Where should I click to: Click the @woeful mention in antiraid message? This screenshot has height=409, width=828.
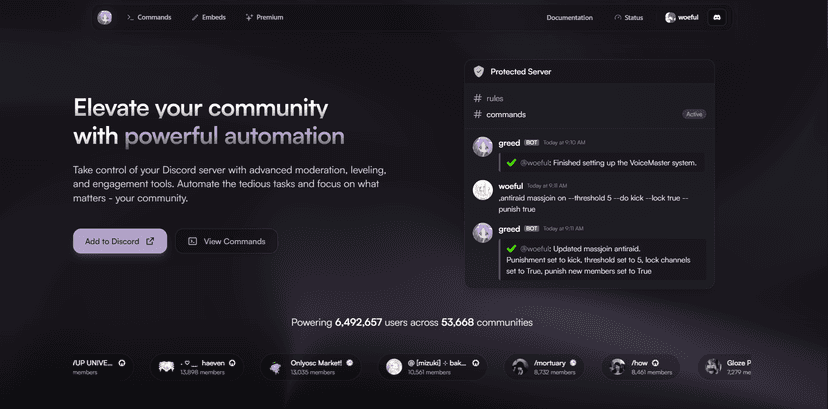pyautogui.click(x=533, y=249)
